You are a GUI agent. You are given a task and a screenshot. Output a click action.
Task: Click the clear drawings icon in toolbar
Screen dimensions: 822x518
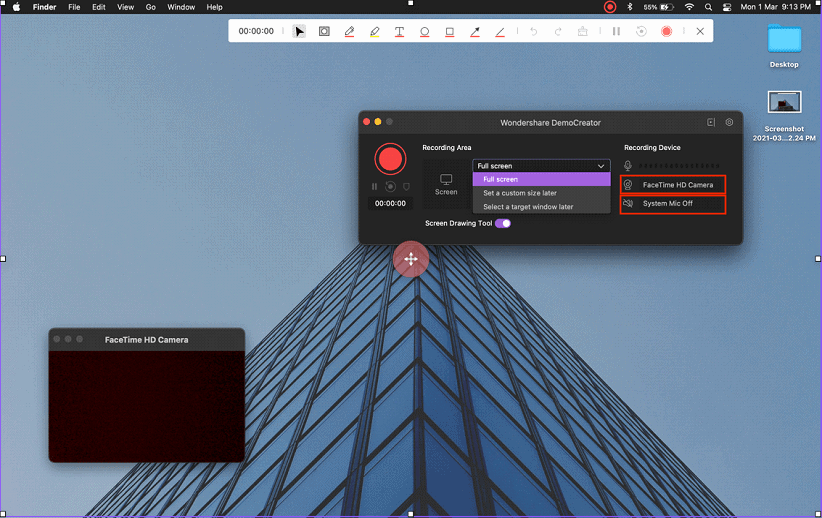click(582, 31)
